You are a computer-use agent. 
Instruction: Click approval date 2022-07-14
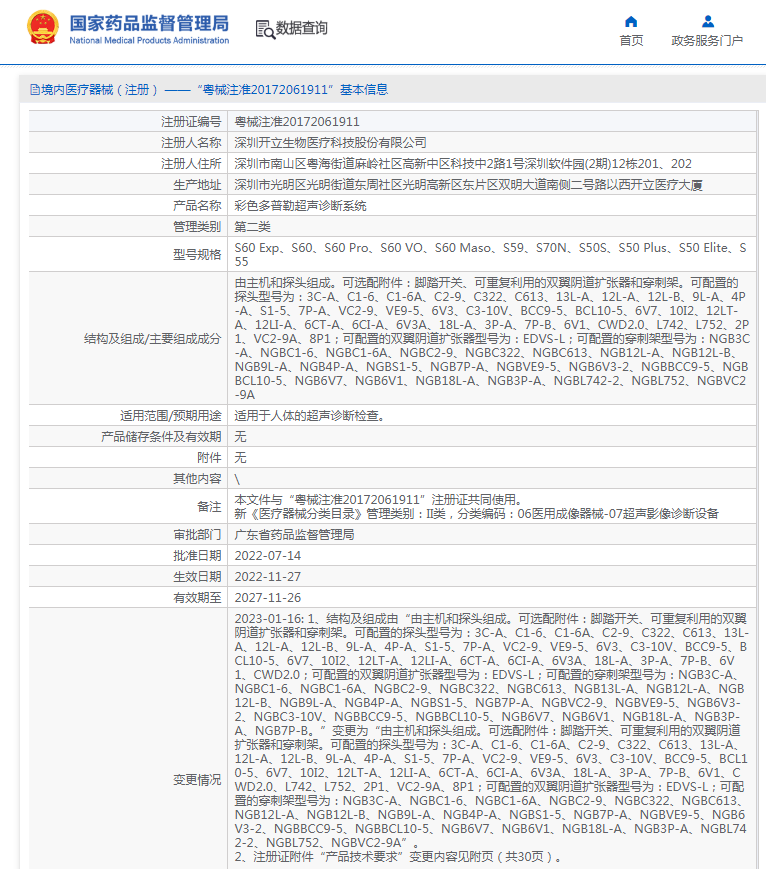pos(268,556)
